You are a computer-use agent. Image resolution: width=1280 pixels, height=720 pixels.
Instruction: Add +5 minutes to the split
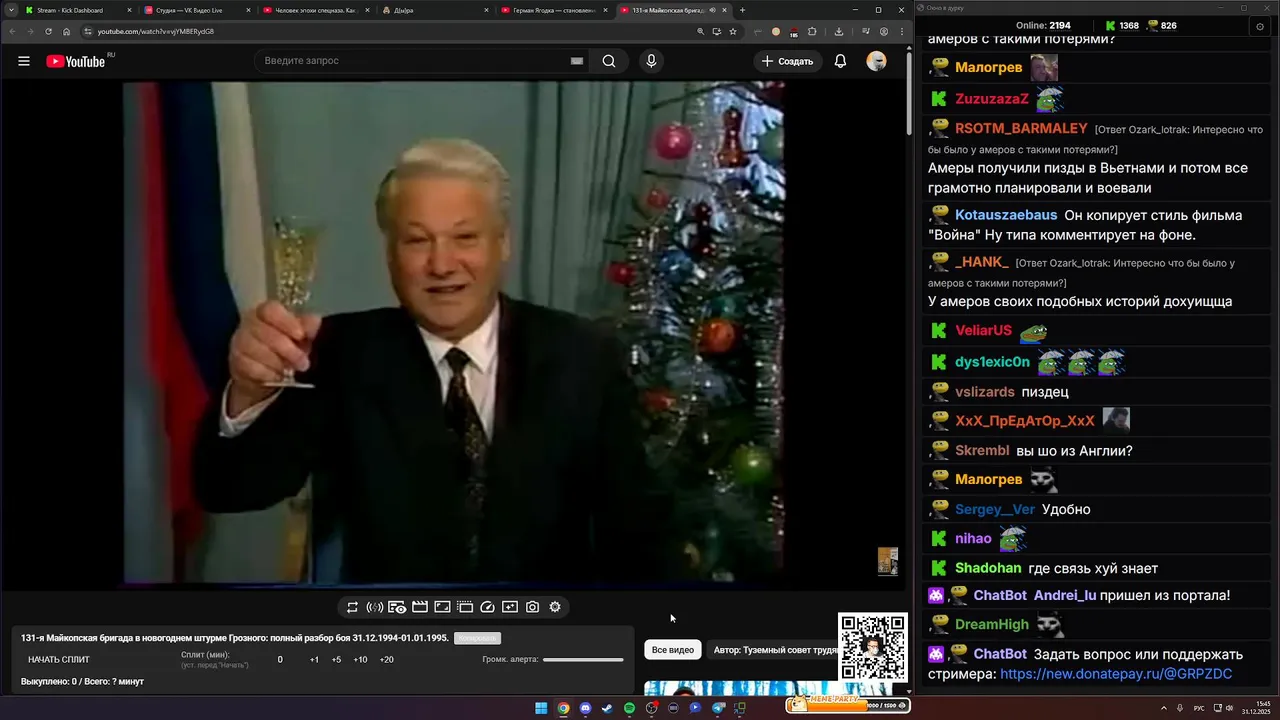tap(336, 660)
